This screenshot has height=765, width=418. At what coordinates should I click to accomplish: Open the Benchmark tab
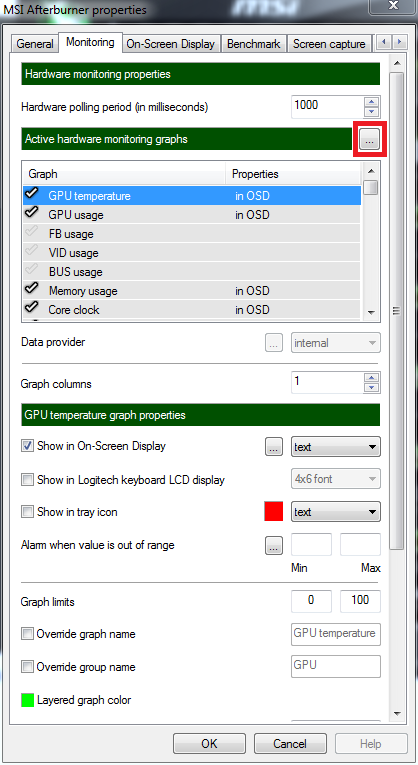(254, 43)
